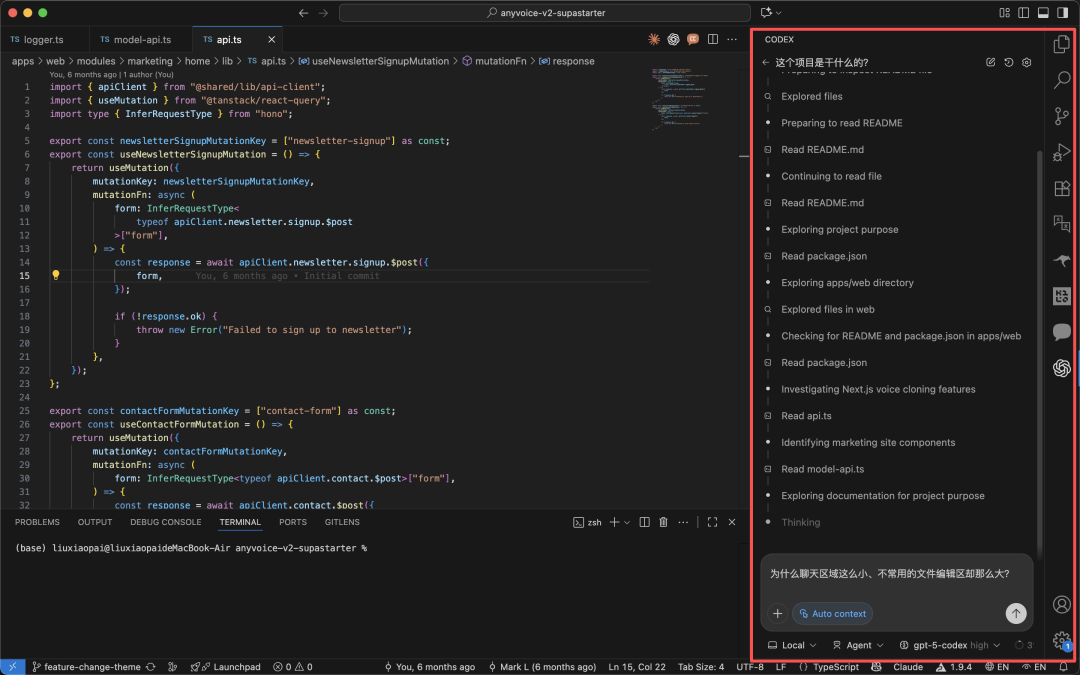Open the speech bubble chat icon in activity bar
The height and width of the screenshot is (675, 1080).
(x=1061, y=332)
